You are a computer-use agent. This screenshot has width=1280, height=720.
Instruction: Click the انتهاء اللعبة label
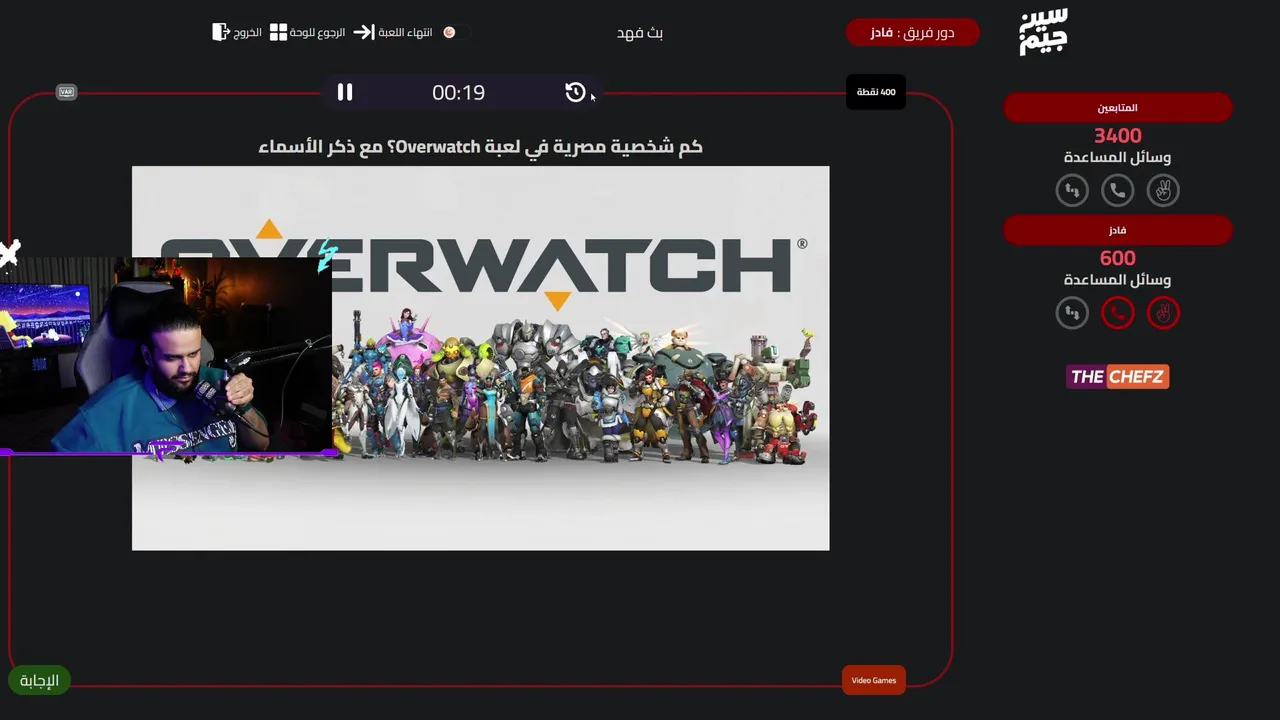tap(405, 32)
